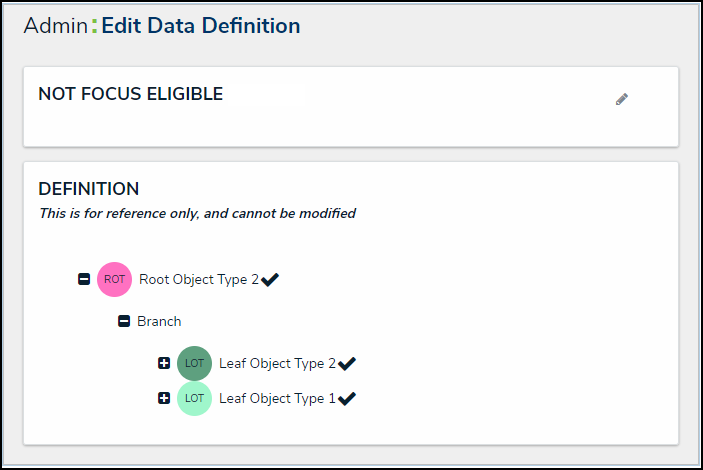The image size is (703, 470).
Task: Click the reference-only italic note
Action: [x=197, y=213]
